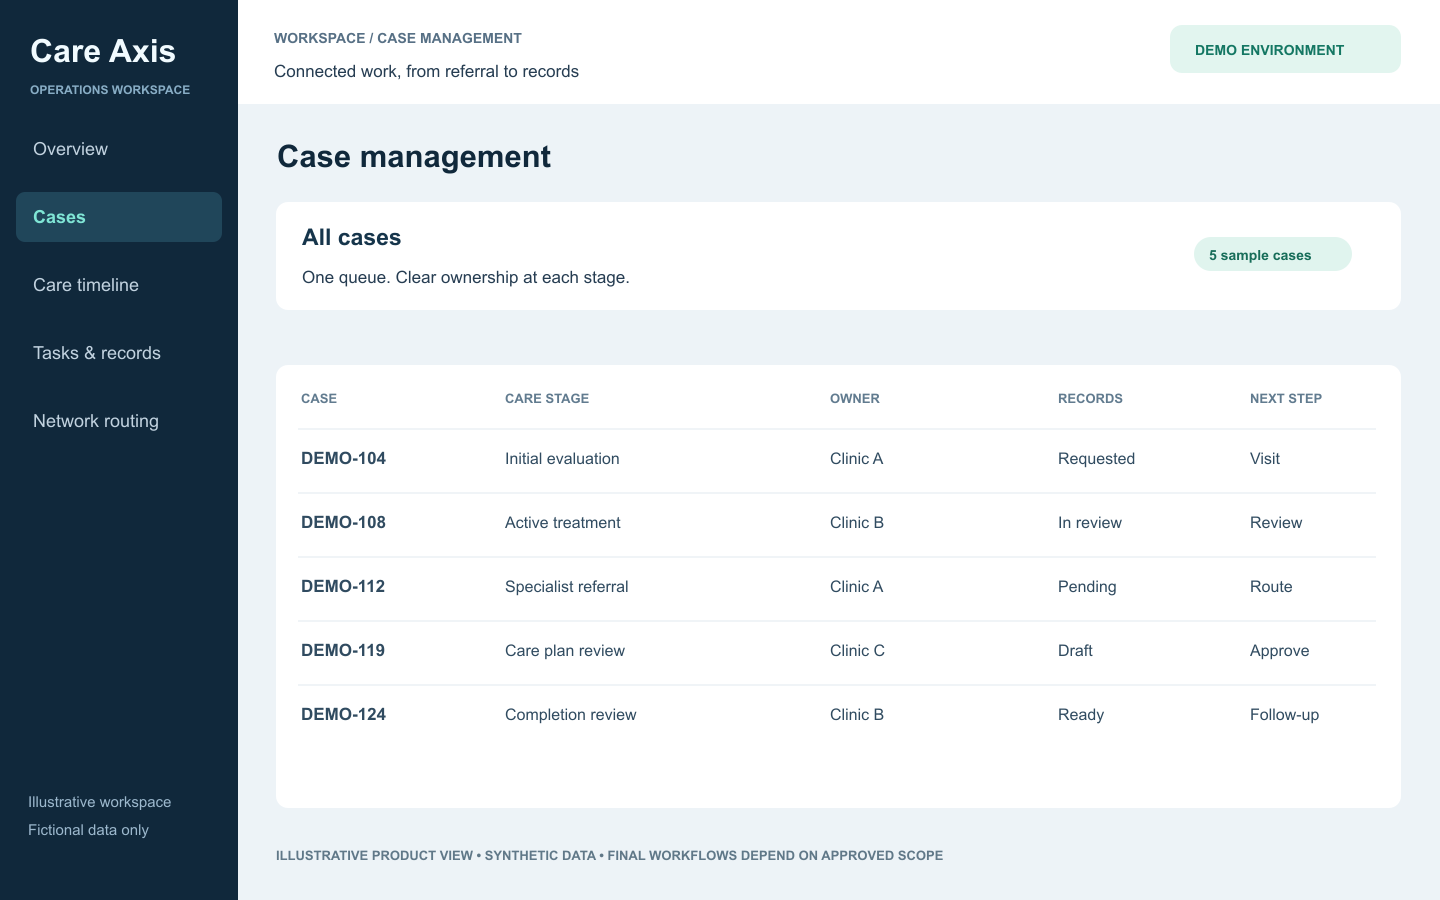Screen dimensions: 1440x900
Task: Click the Pending records status
Action: [x=1087, y=586]
